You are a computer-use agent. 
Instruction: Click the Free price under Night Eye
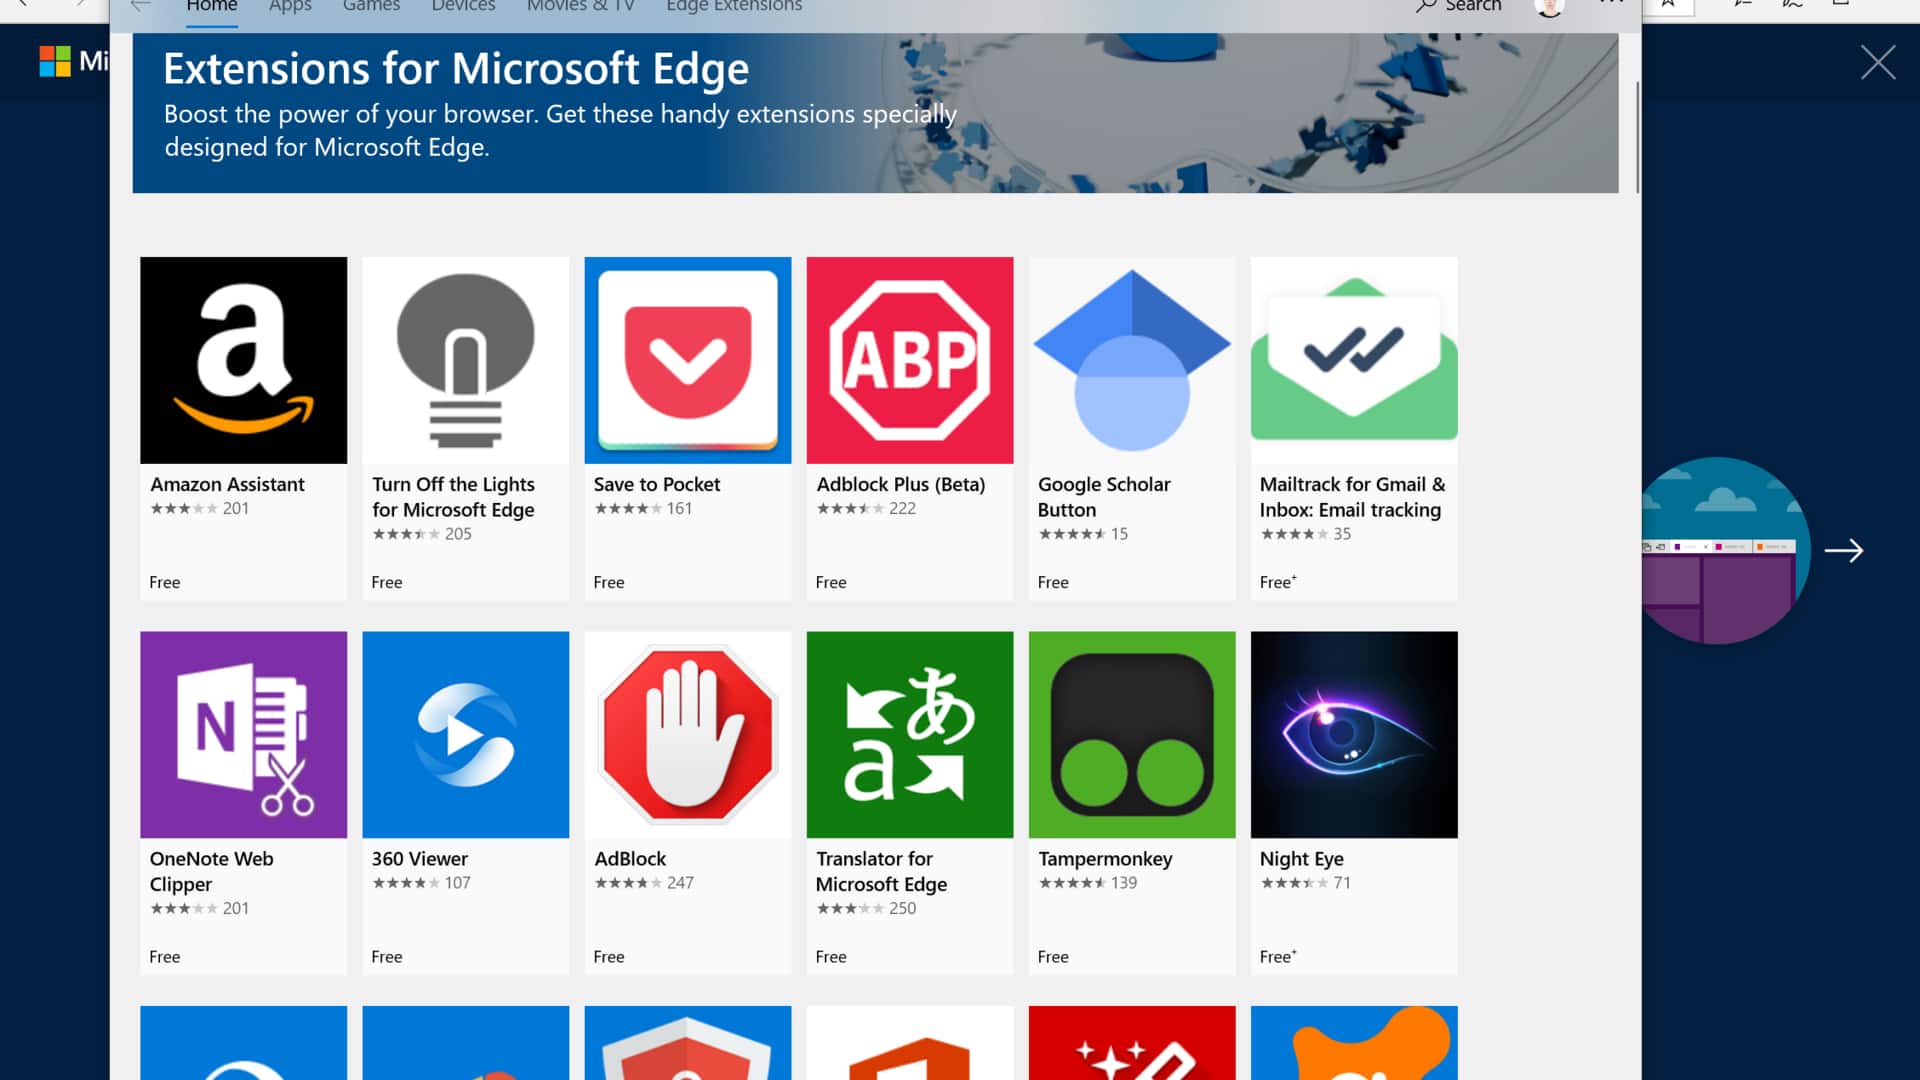(1278, 956)
